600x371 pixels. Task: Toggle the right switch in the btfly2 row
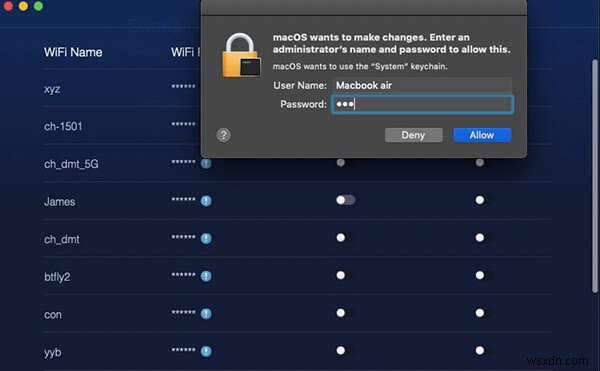point(484,275)
